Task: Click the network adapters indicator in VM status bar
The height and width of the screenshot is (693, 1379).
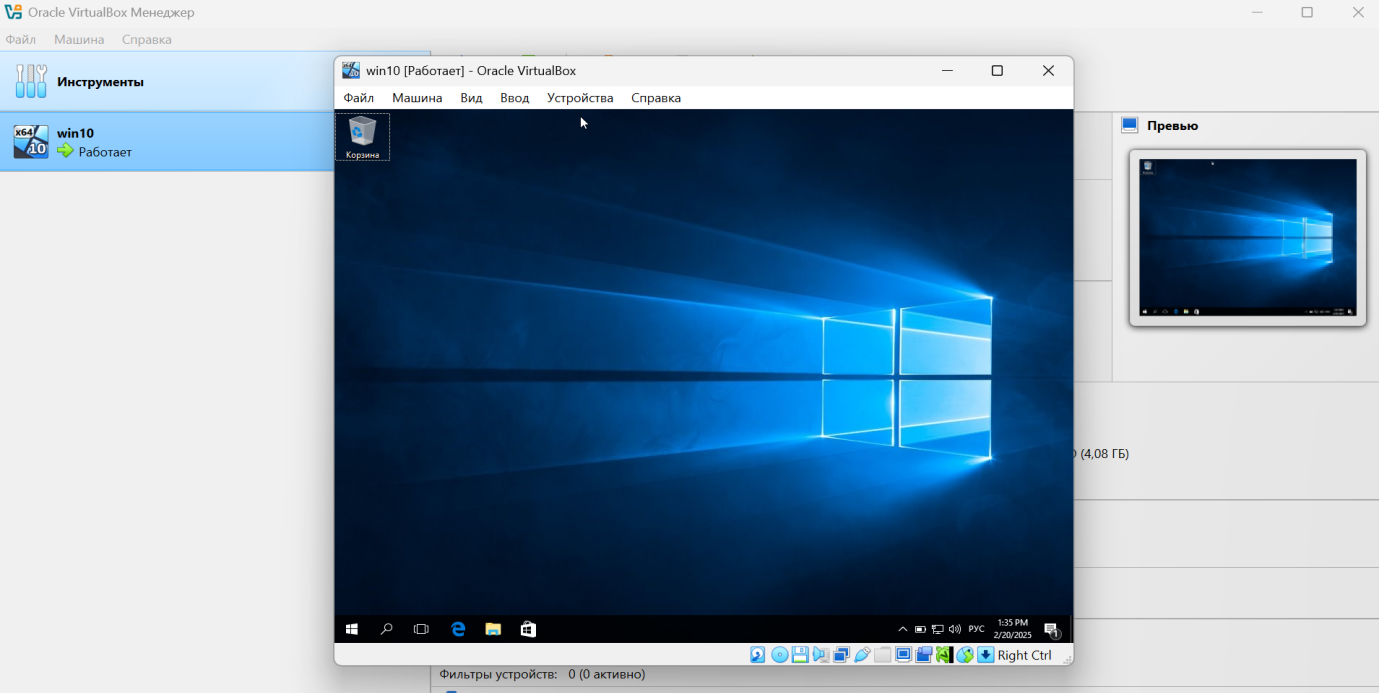Action: point(841,655)
